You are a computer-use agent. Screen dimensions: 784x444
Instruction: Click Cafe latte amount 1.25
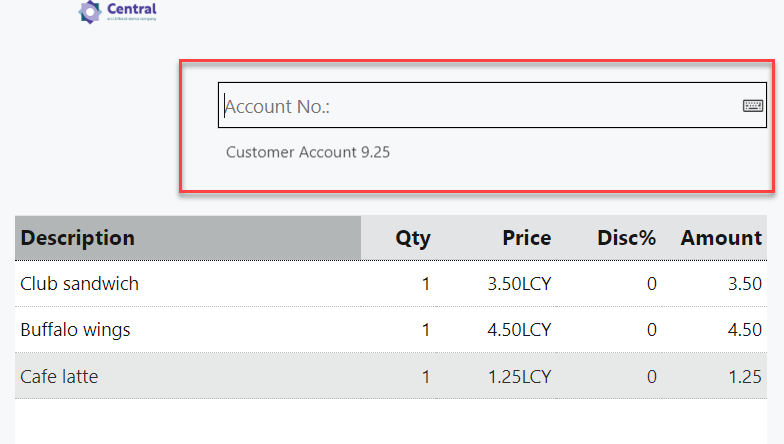coord(744,377)
